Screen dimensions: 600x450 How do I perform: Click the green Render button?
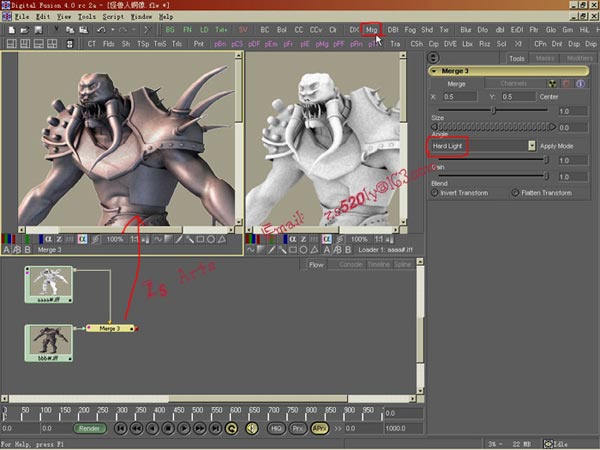pos(90,429)
